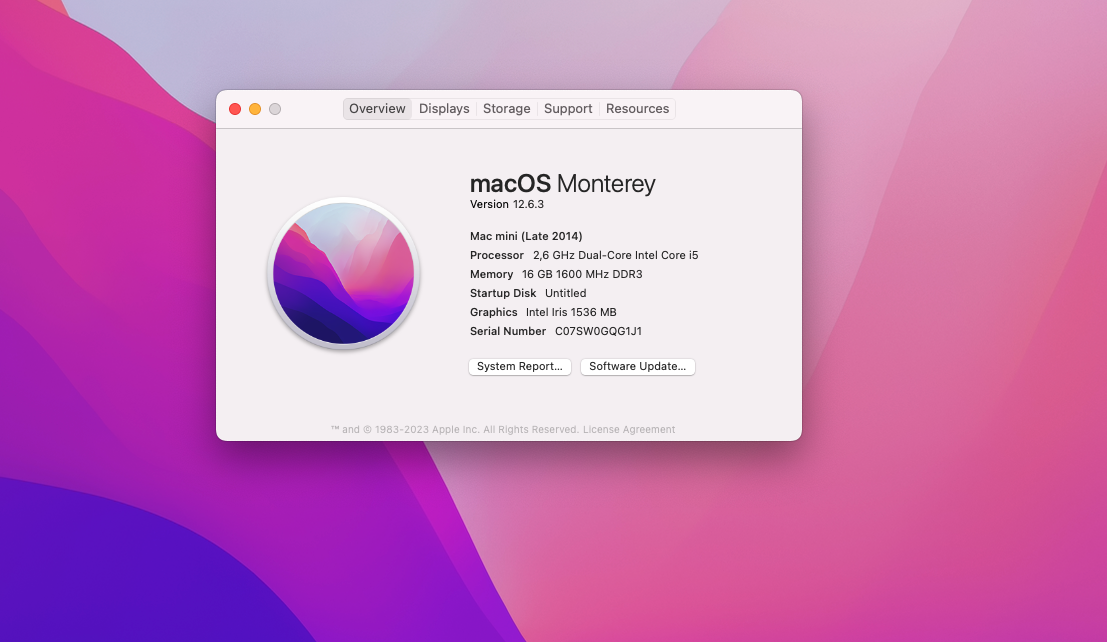
Task: Switch to the Overview tab
Action: 377,109
